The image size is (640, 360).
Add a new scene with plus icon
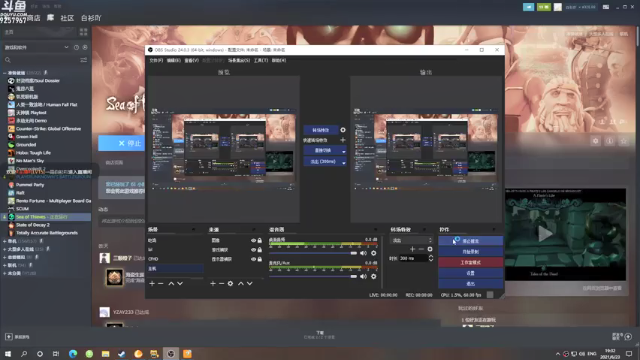point(152,283)
